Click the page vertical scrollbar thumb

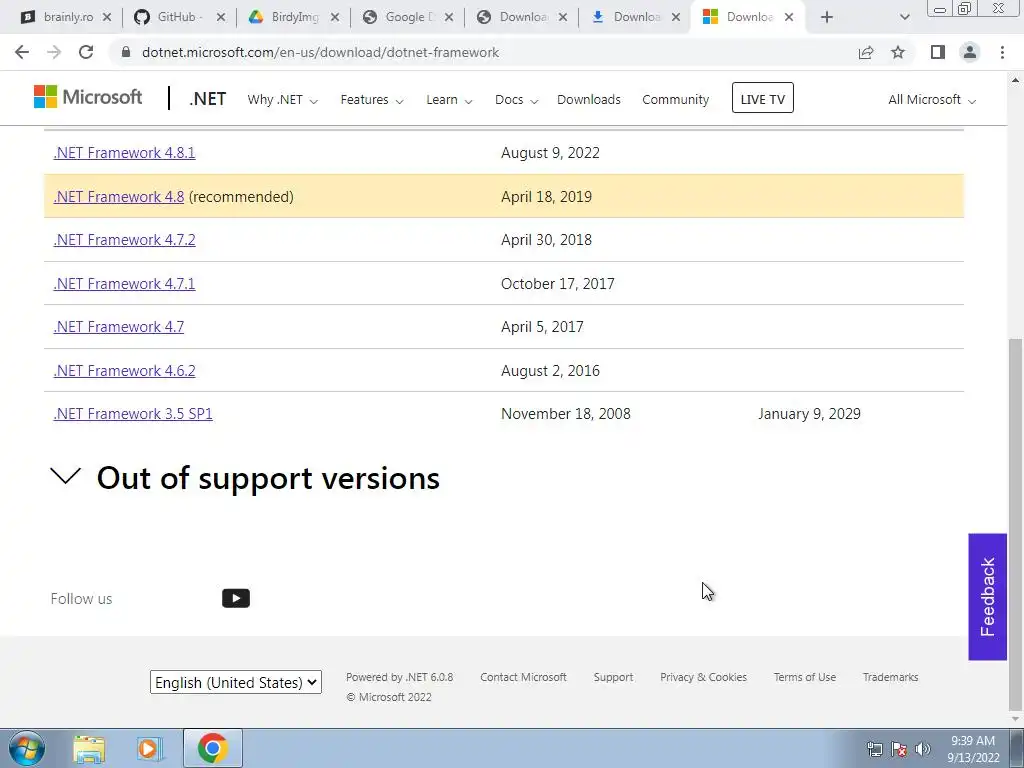pos(1014,522)
